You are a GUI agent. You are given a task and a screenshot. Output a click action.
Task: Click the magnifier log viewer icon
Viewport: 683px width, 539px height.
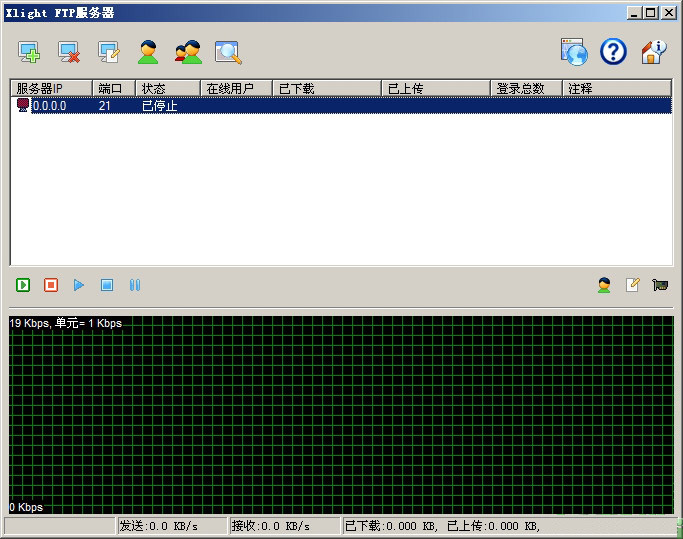coord(228,52)
